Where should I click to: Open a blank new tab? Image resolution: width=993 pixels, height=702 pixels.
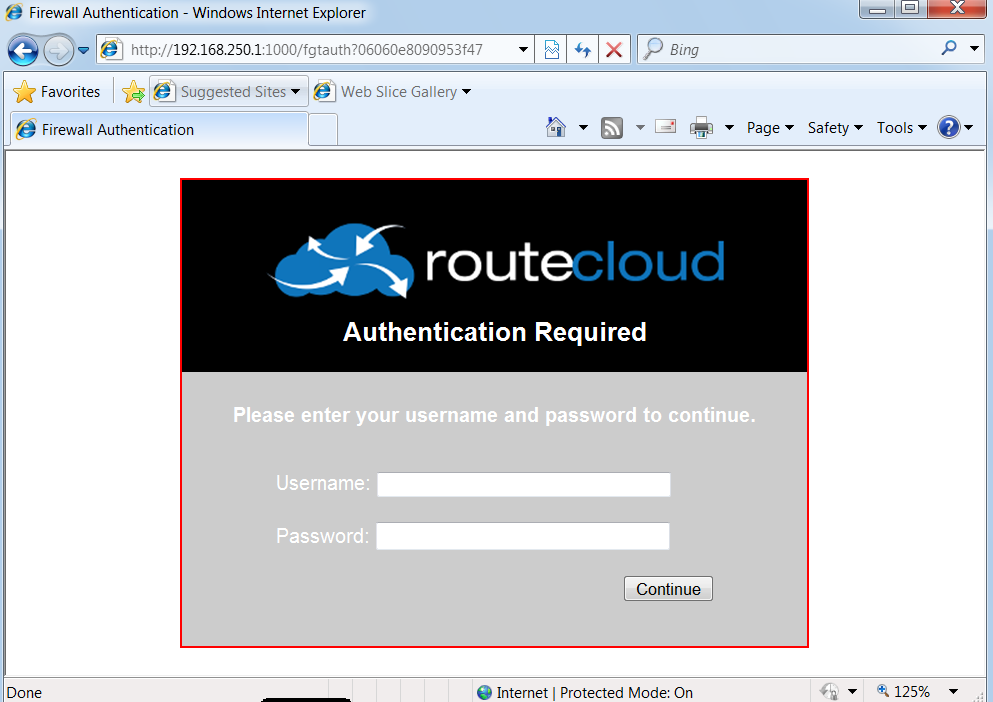pyautogui.click(x=323, y=130)
